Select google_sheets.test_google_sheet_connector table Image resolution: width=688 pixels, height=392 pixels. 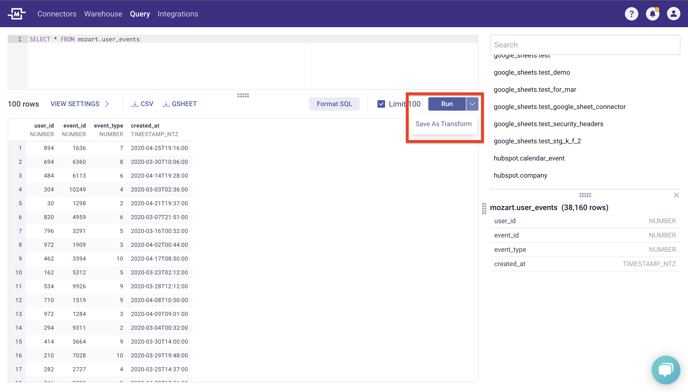(559, 107)
